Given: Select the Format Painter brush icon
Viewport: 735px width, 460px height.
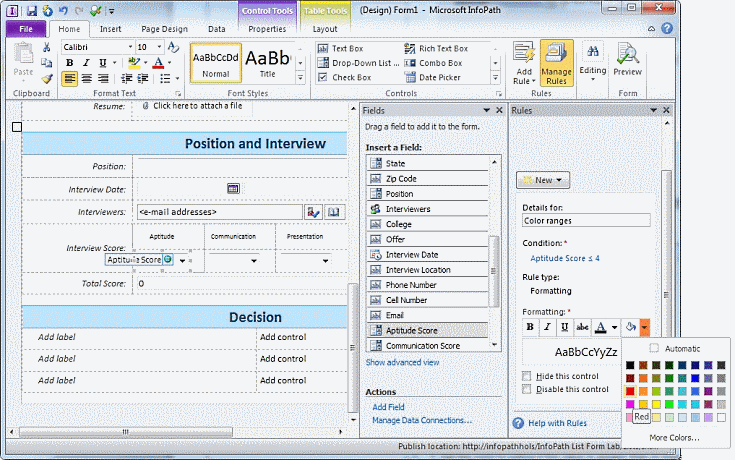Looking at the screenshot, I should coord(46,78).
